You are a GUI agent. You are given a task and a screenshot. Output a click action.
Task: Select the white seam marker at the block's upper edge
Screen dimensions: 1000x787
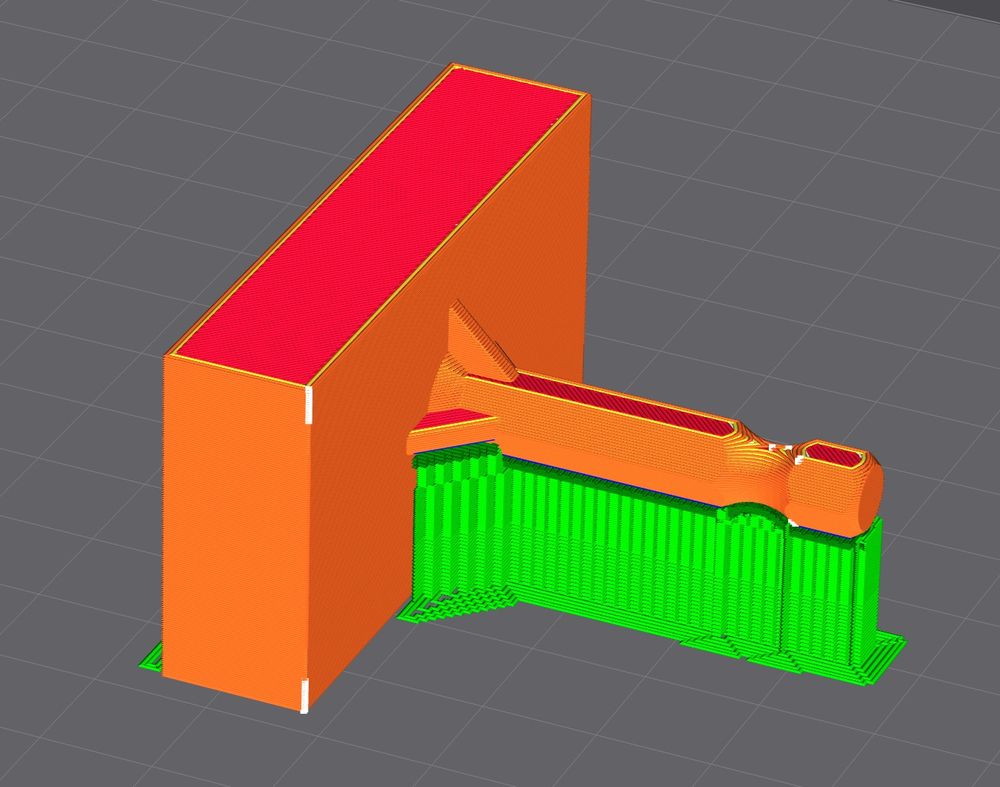(309, 404)
